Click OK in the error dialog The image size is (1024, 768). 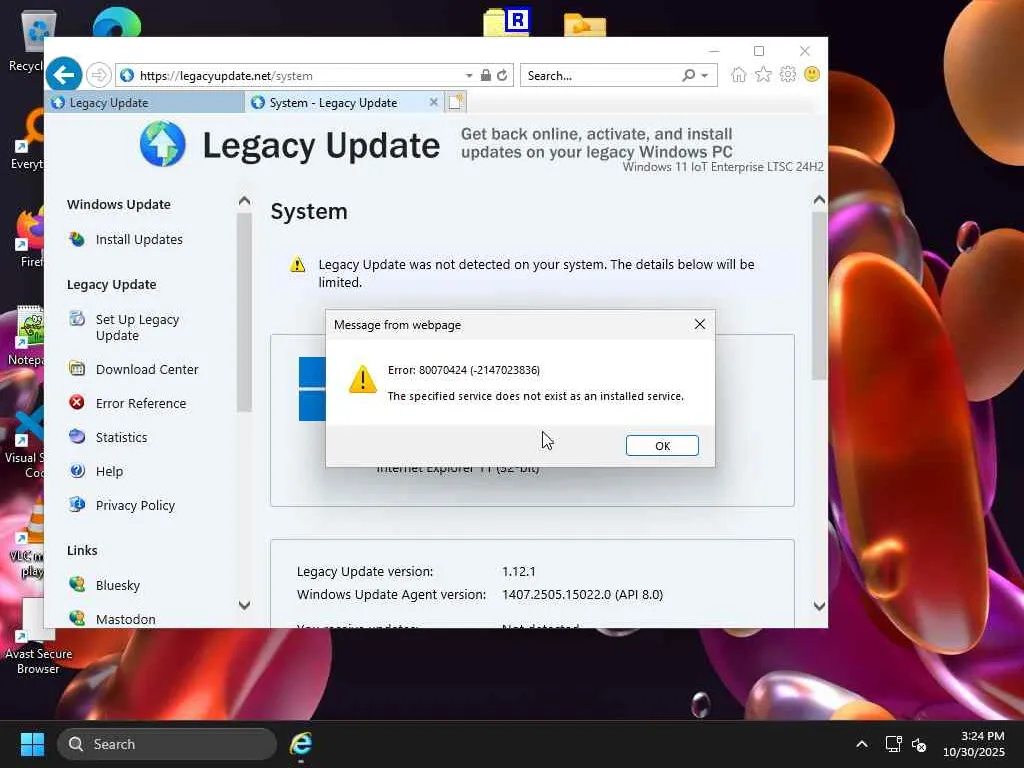coord(662,445)
